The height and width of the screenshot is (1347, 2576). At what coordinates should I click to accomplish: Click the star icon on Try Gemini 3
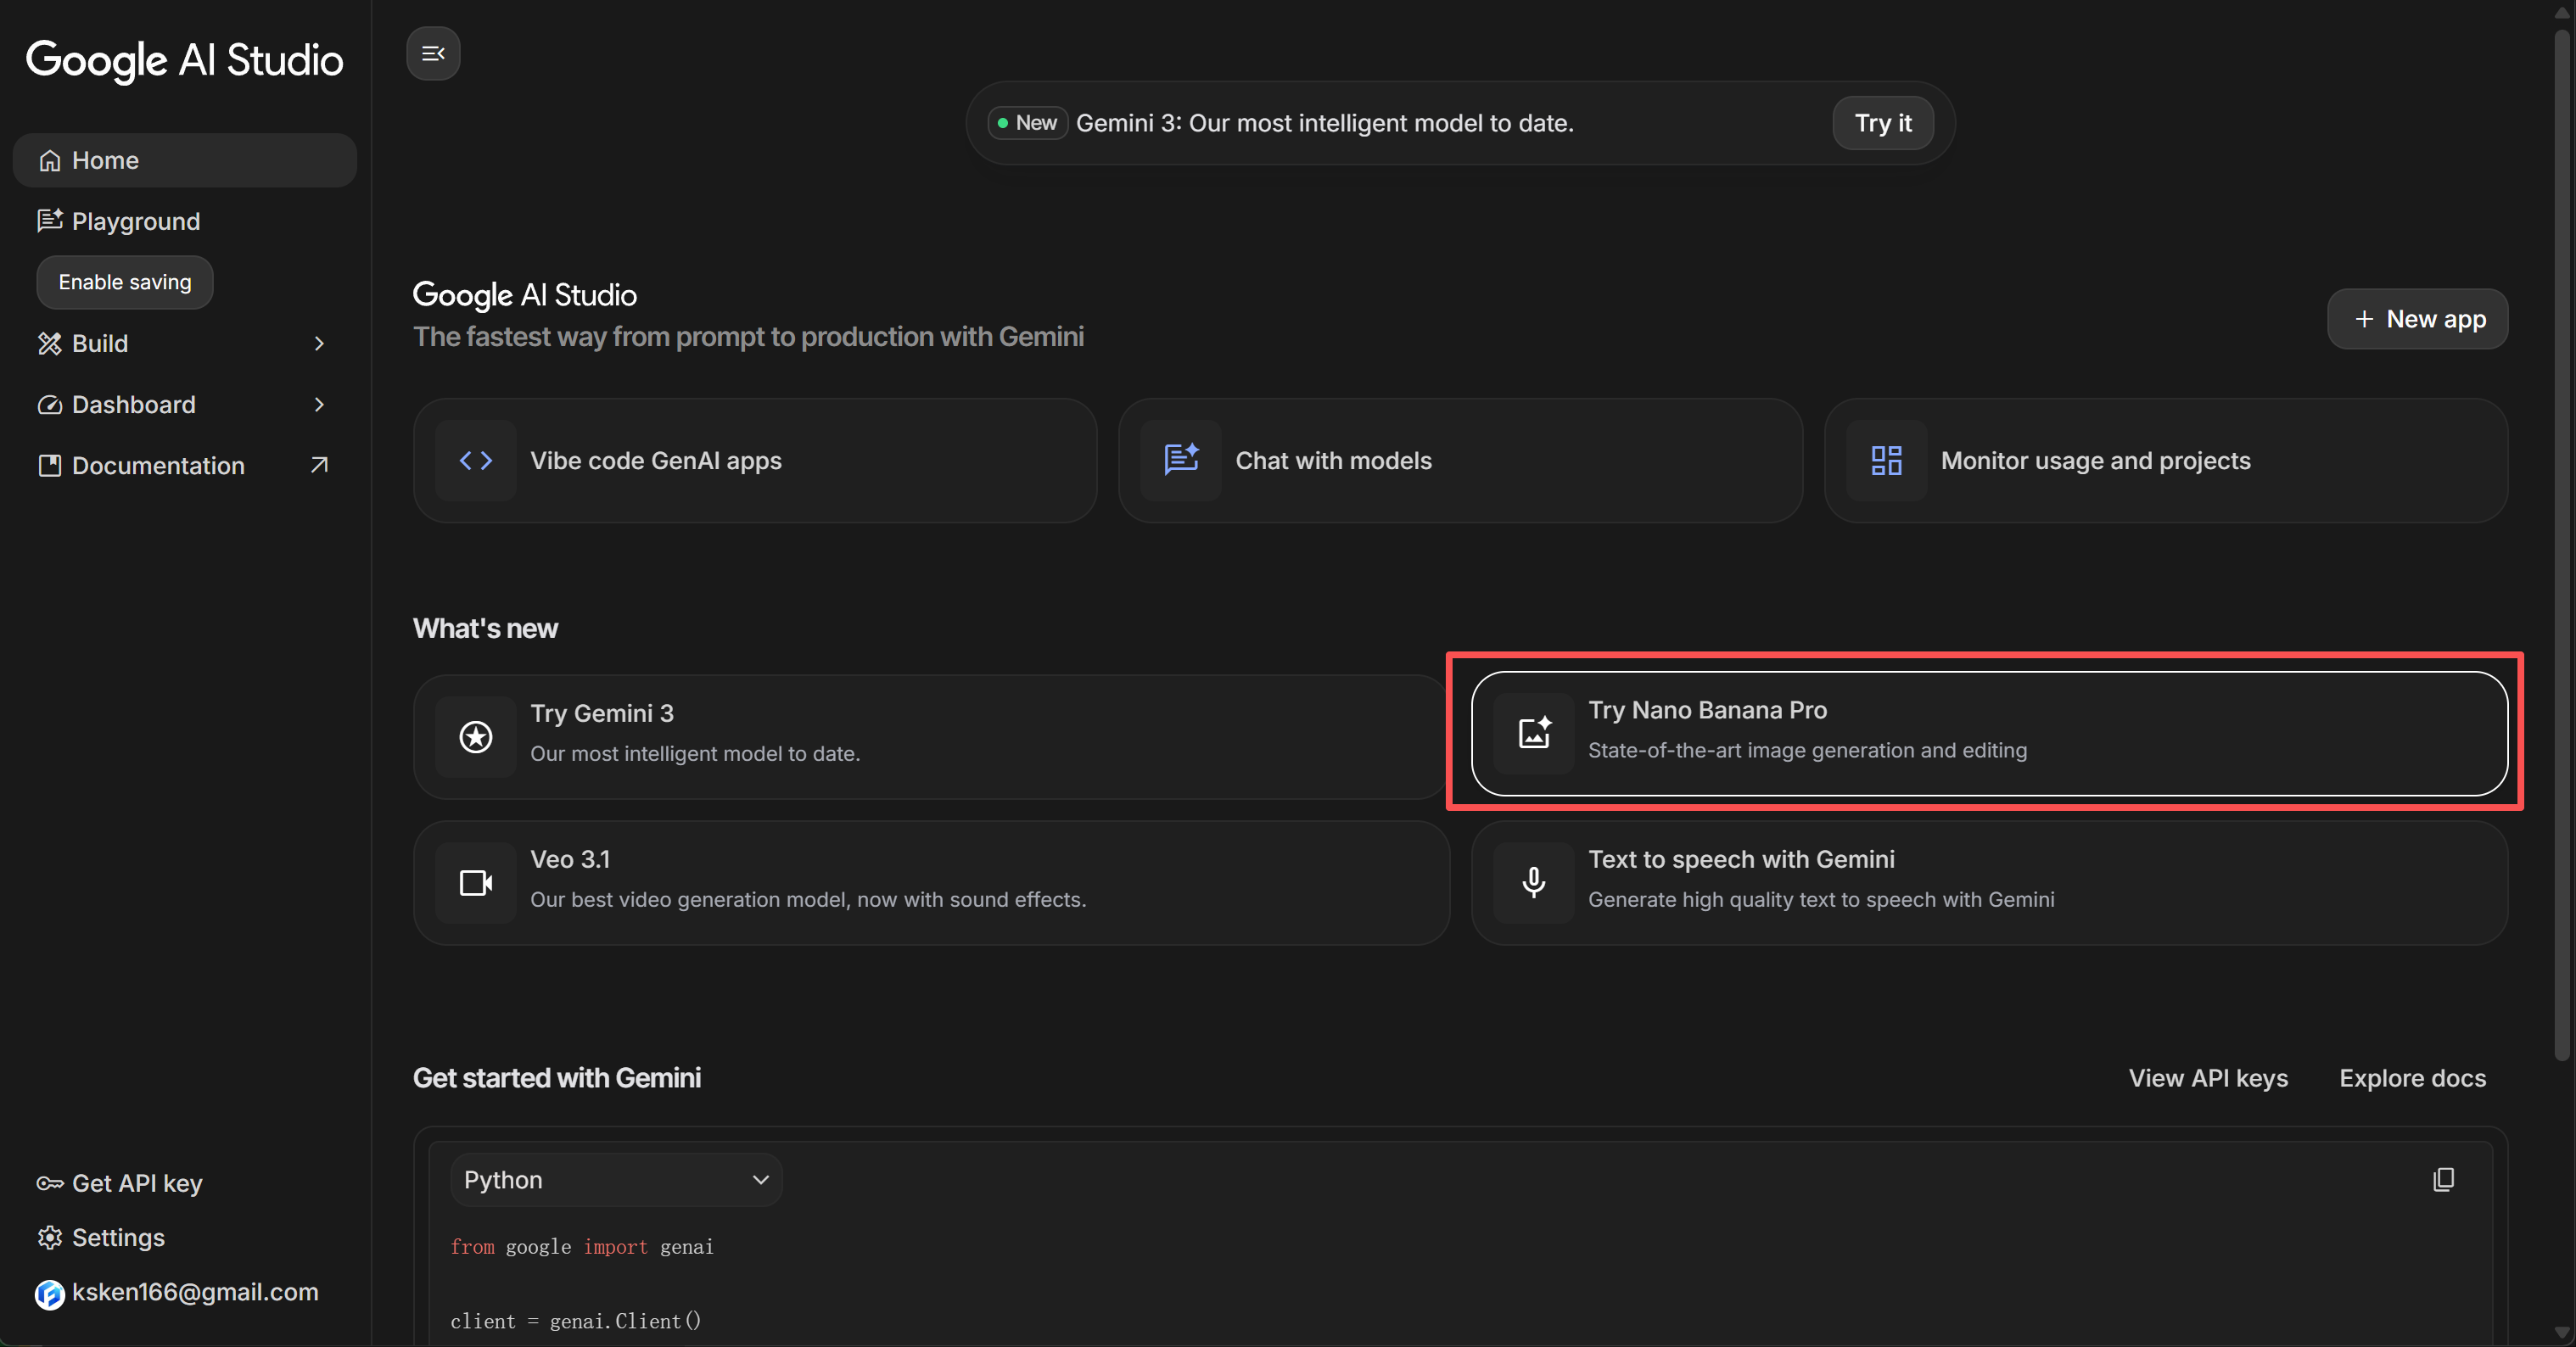[476, 737]
